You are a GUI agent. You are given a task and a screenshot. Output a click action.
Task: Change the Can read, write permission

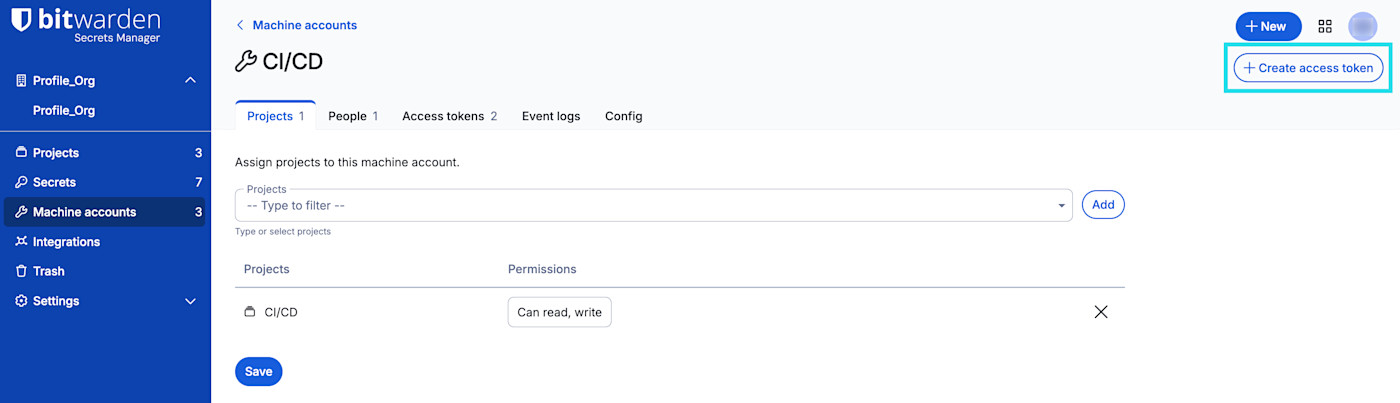559,312
